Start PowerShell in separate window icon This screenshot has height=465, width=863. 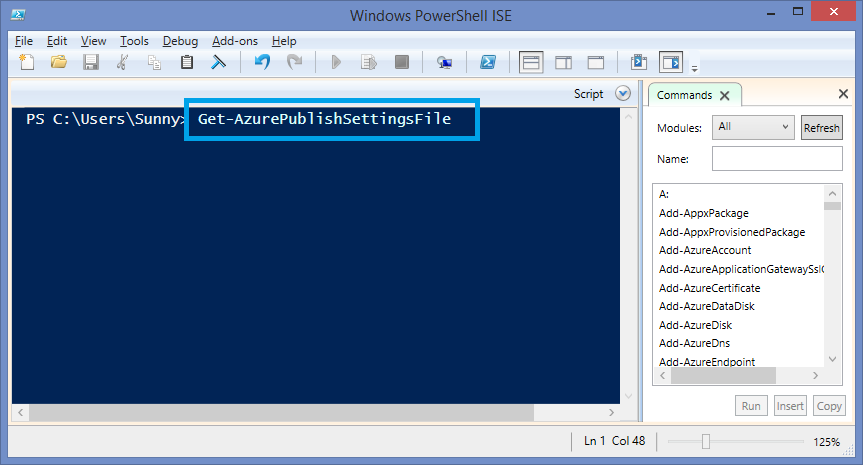tap(488, 62)
